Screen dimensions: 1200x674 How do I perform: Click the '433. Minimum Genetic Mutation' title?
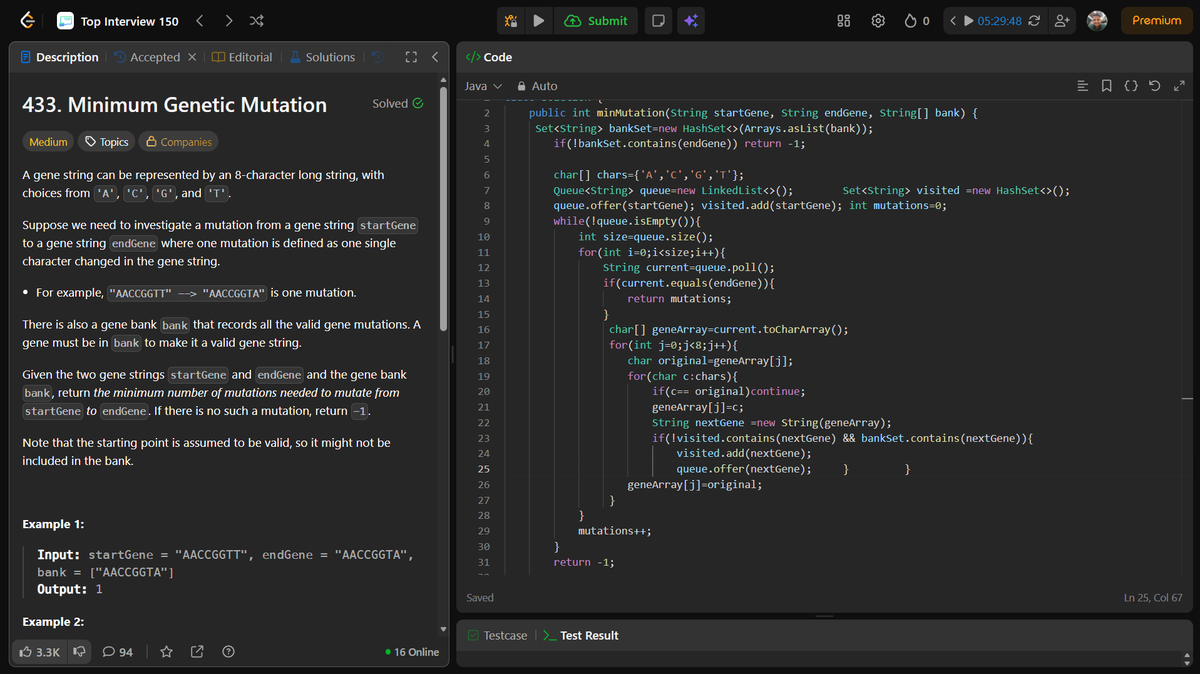coord(174,105)
